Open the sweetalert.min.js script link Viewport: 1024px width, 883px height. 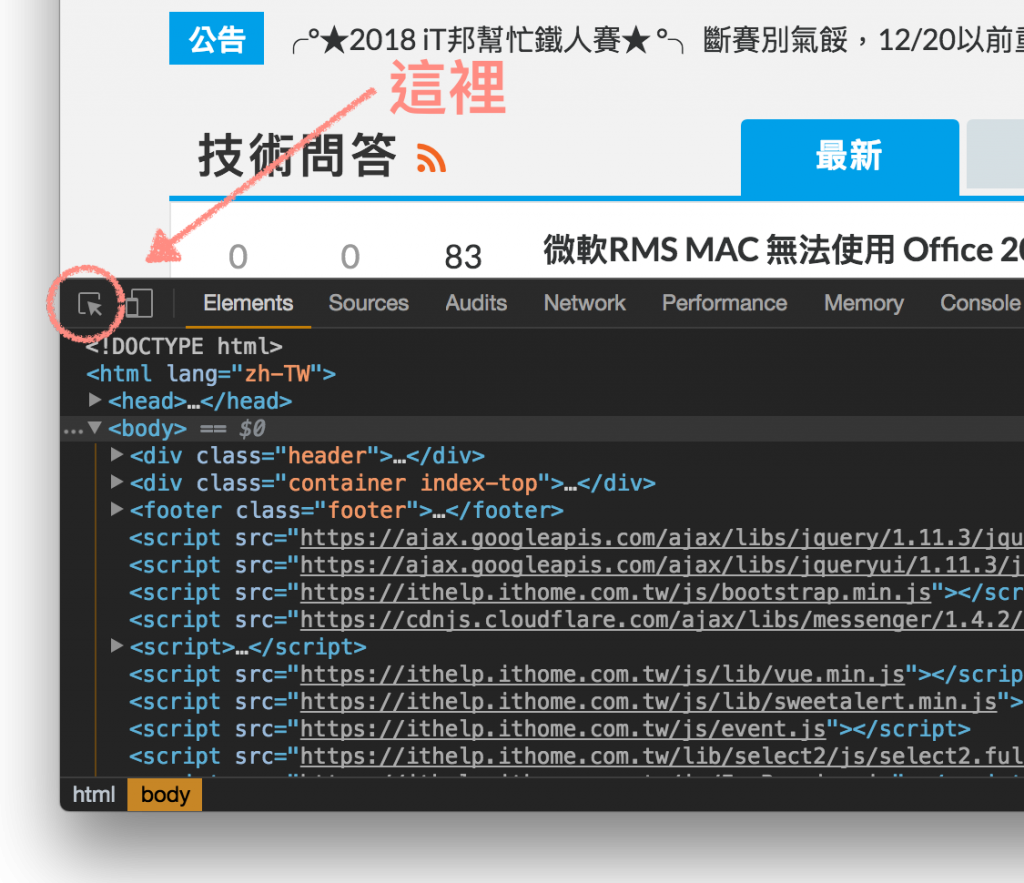tap(648, 701)
